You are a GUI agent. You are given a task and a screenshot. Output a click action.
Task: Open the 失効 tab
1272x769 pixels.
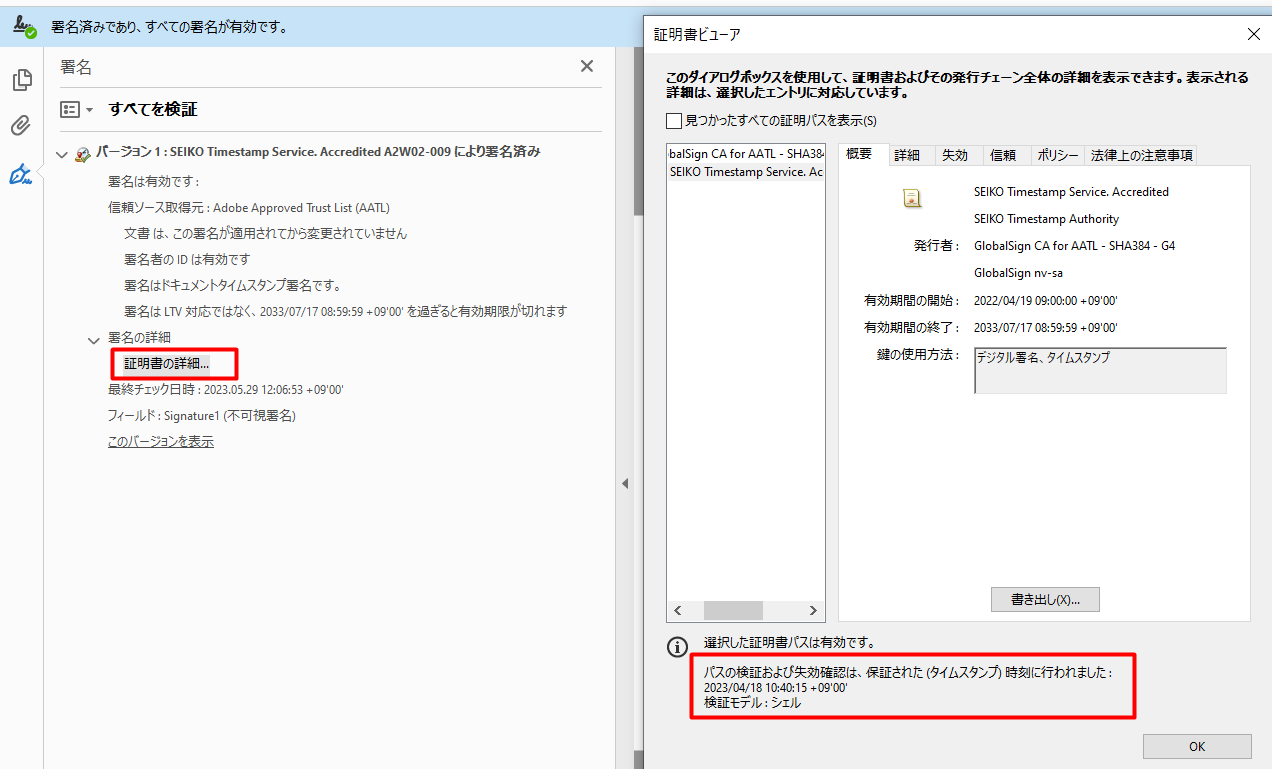[x=955, y=155]
